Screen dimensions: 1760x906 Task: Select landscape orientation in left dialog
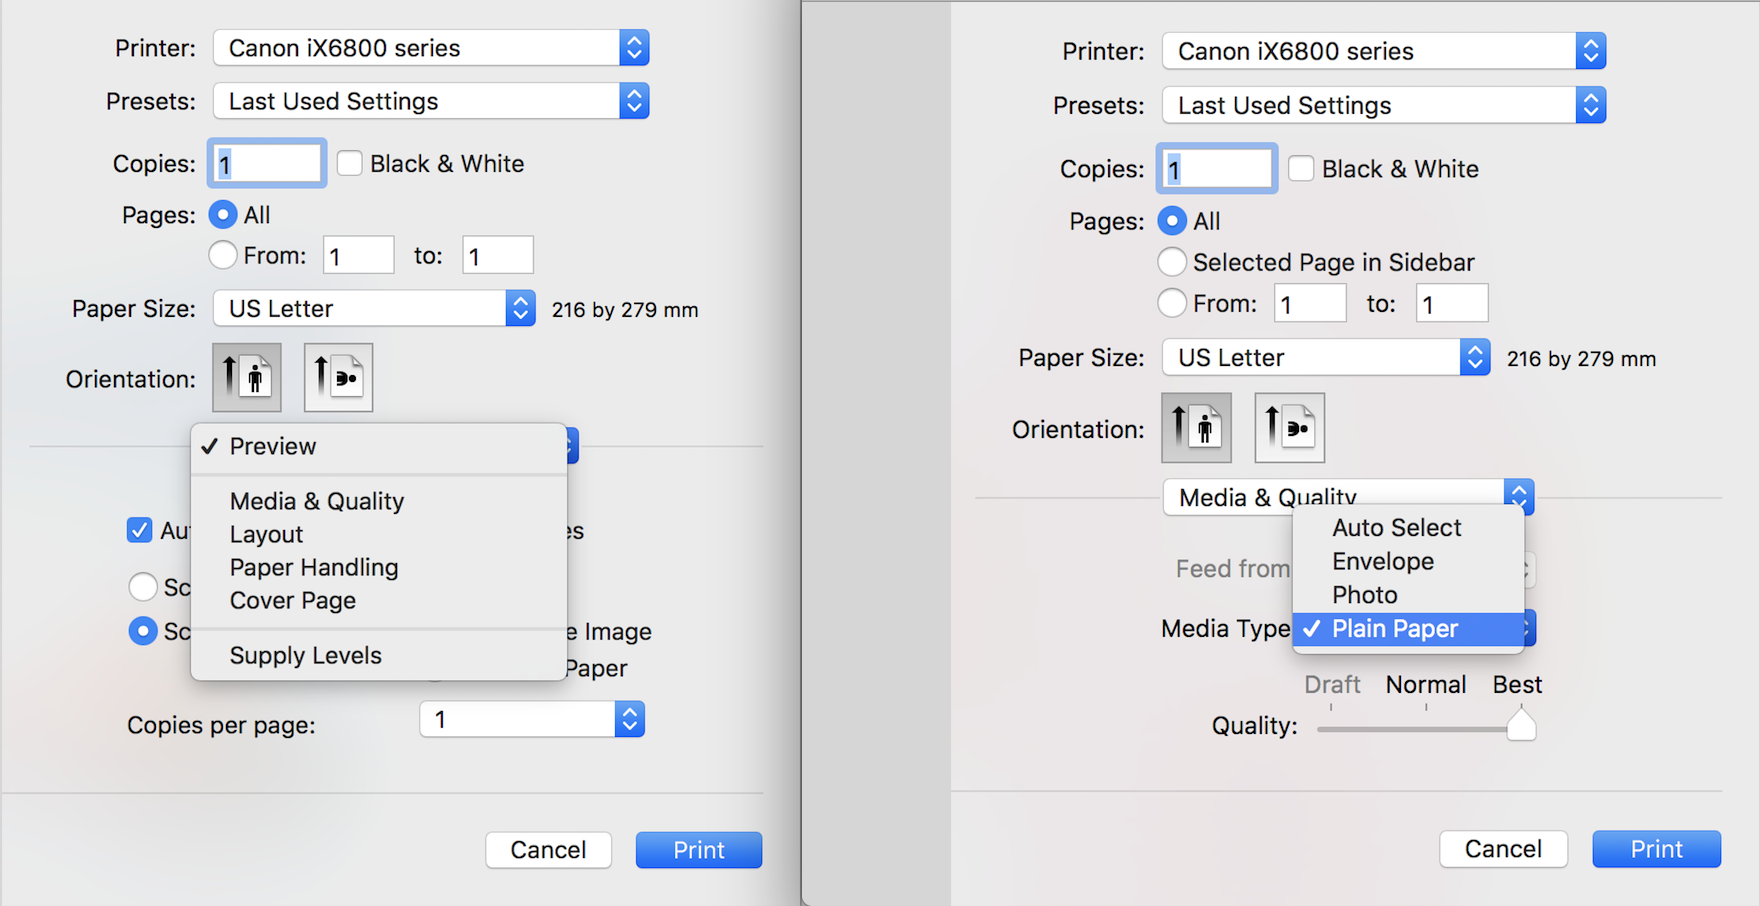click(337, 377)
